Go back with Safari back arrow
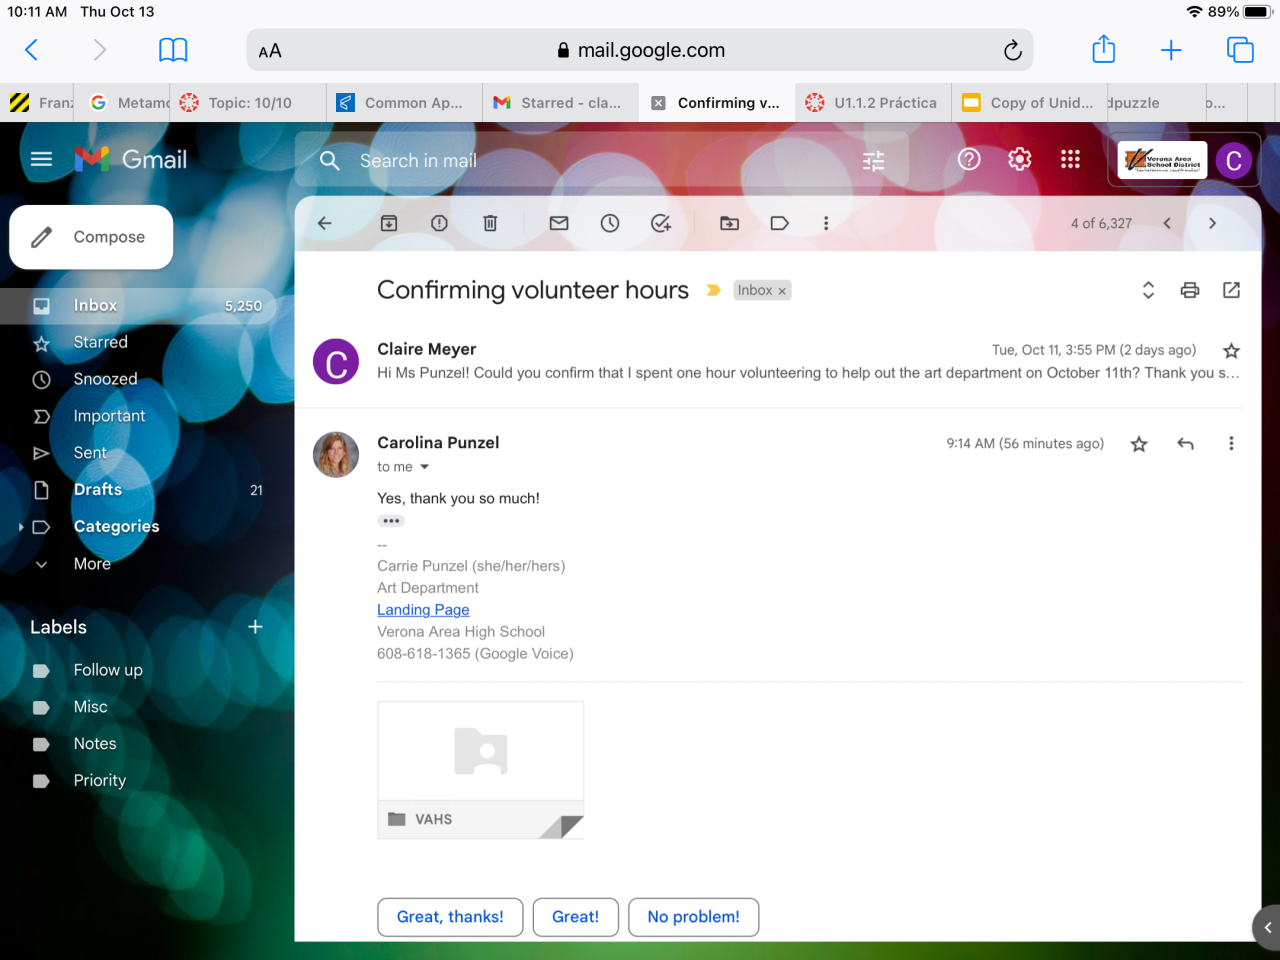This screenshot has height=960, width=1280. [x=31, y=50]
